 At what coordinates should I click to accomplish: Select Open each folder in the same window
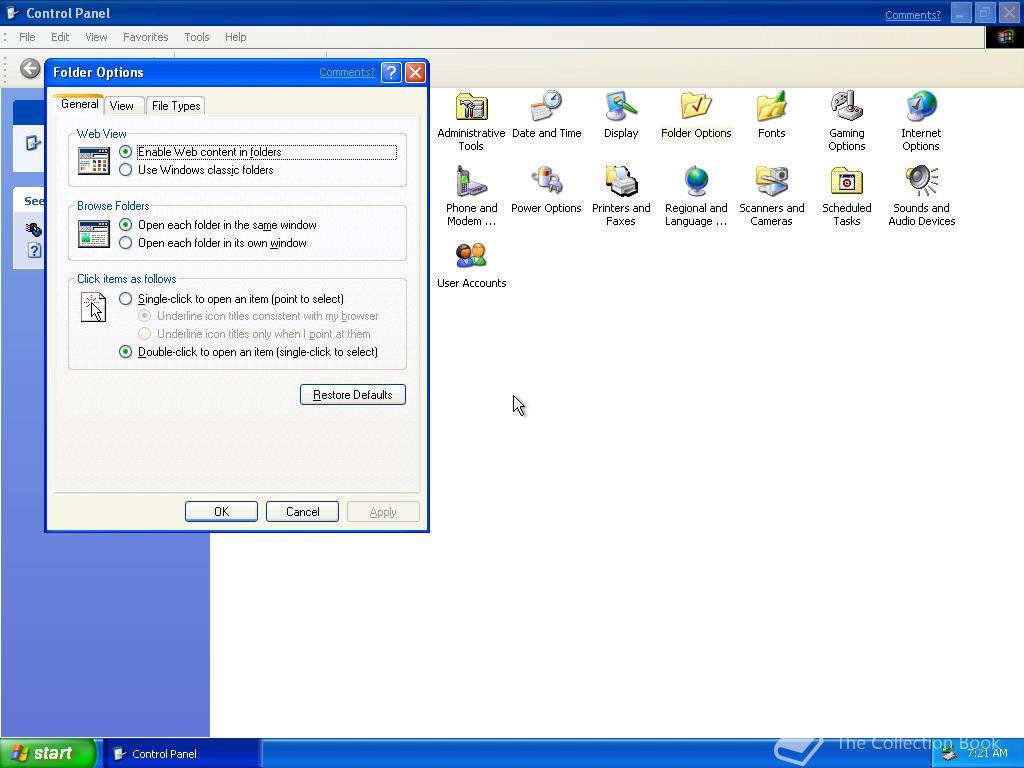click(x=218, y=225)
